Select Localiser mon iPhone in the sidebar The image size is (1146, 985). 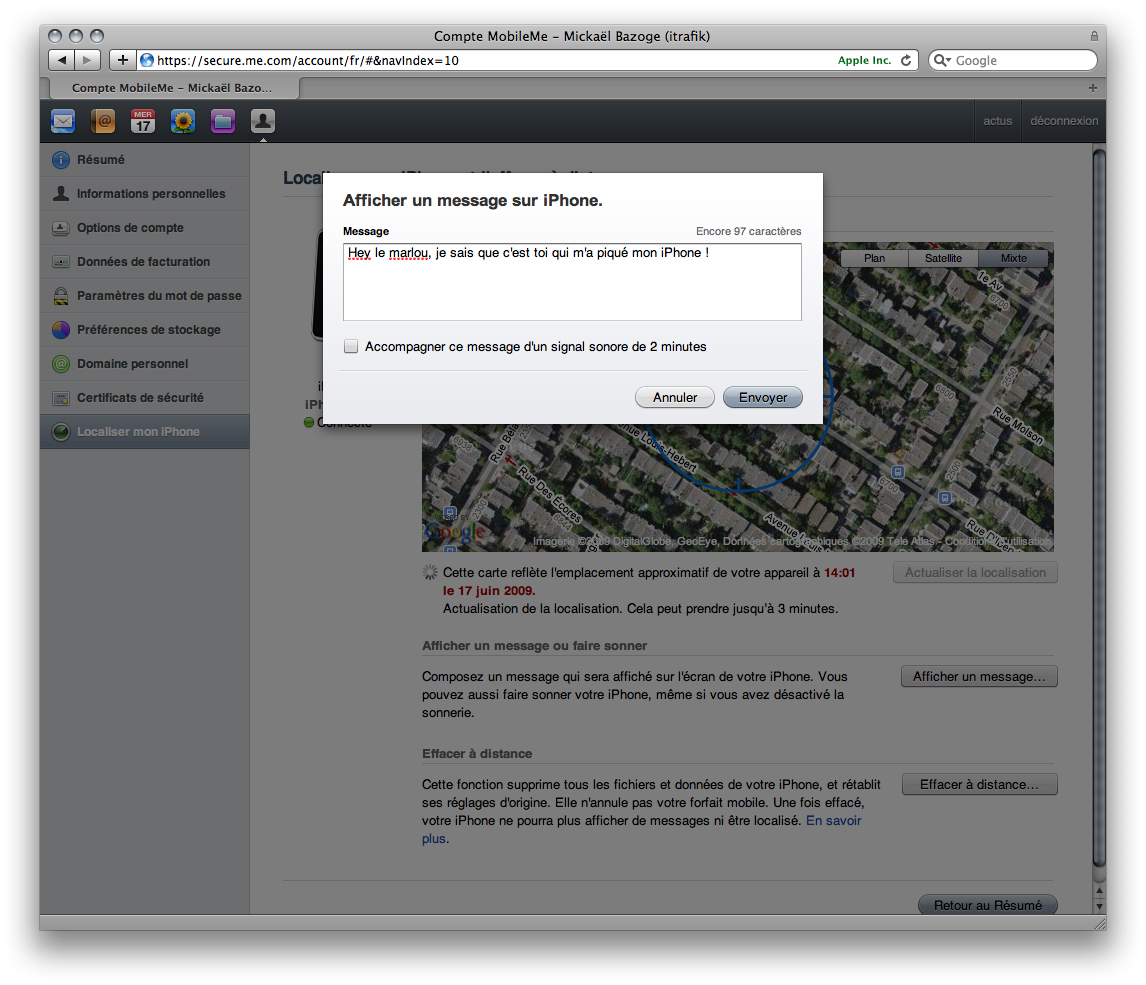point(145,432)
